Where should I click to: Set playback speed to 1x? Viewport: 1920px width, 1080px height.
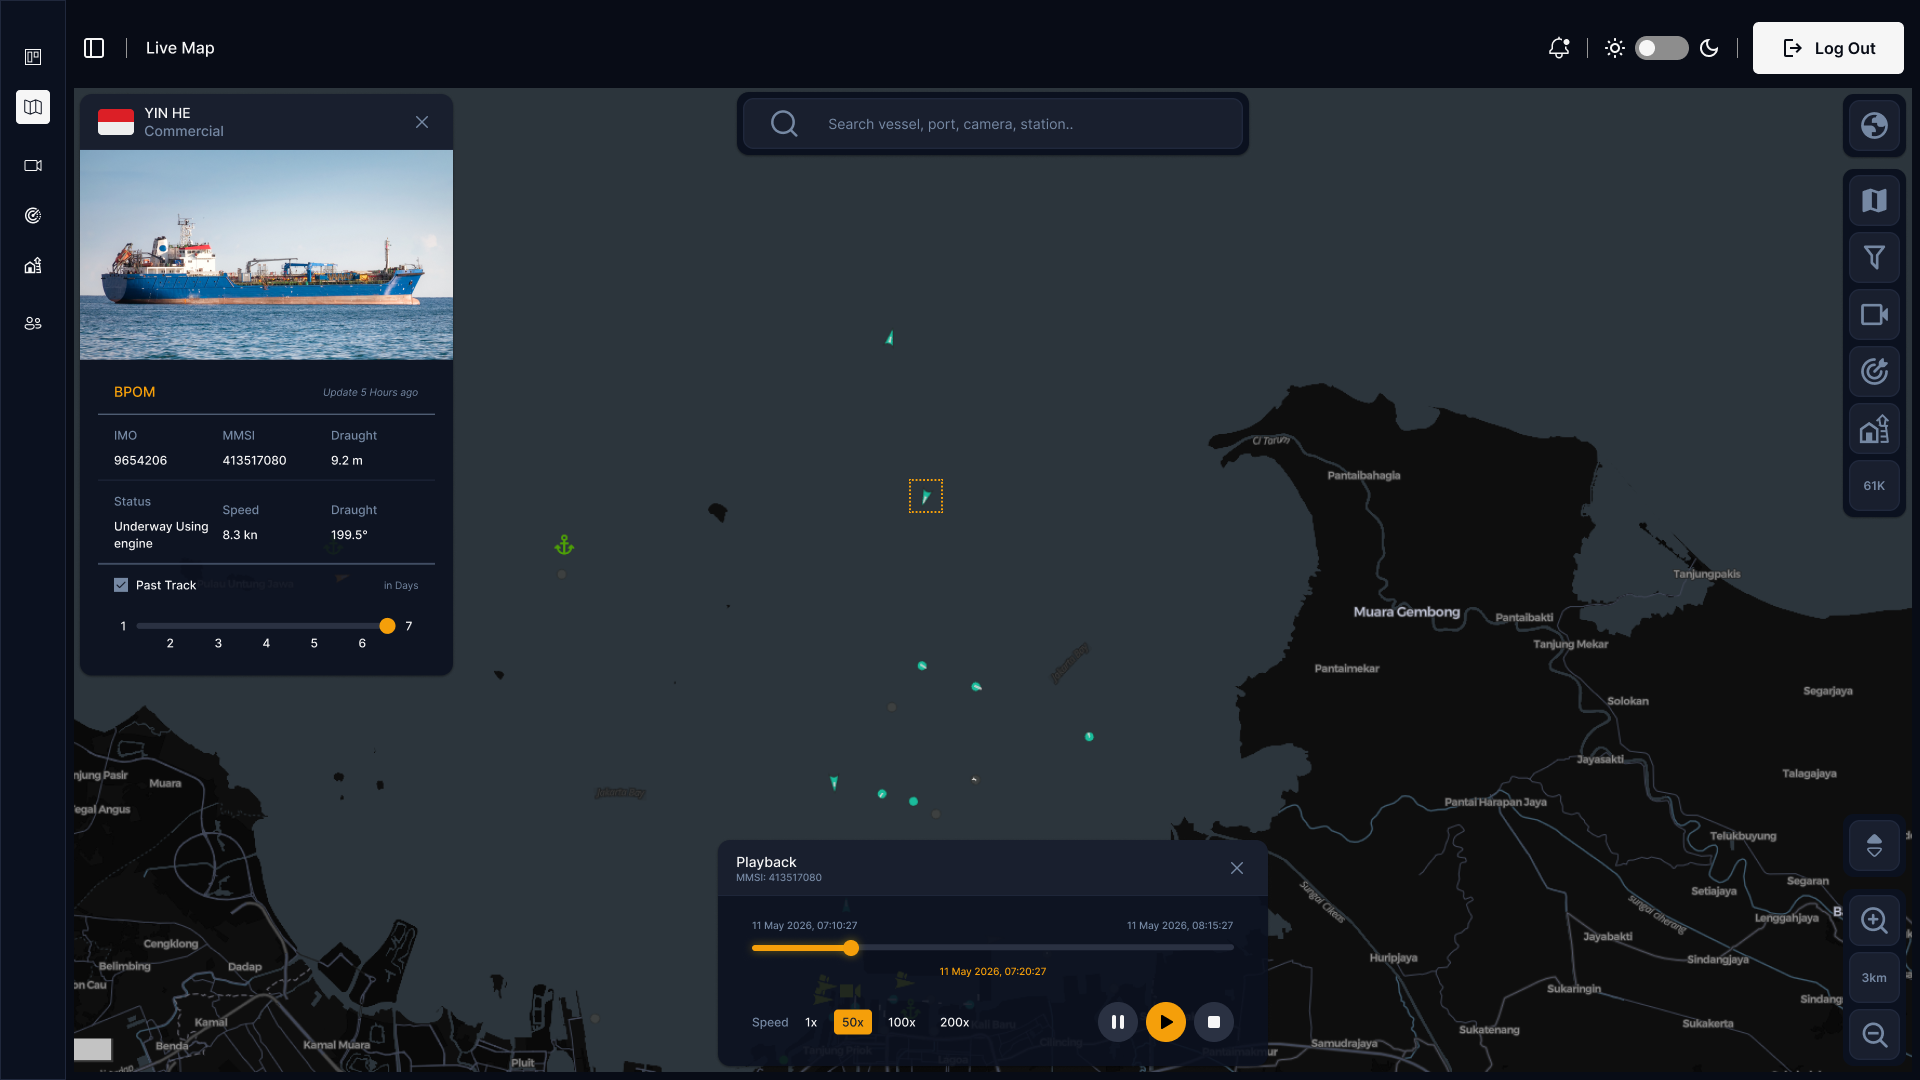pos(811,1022)
